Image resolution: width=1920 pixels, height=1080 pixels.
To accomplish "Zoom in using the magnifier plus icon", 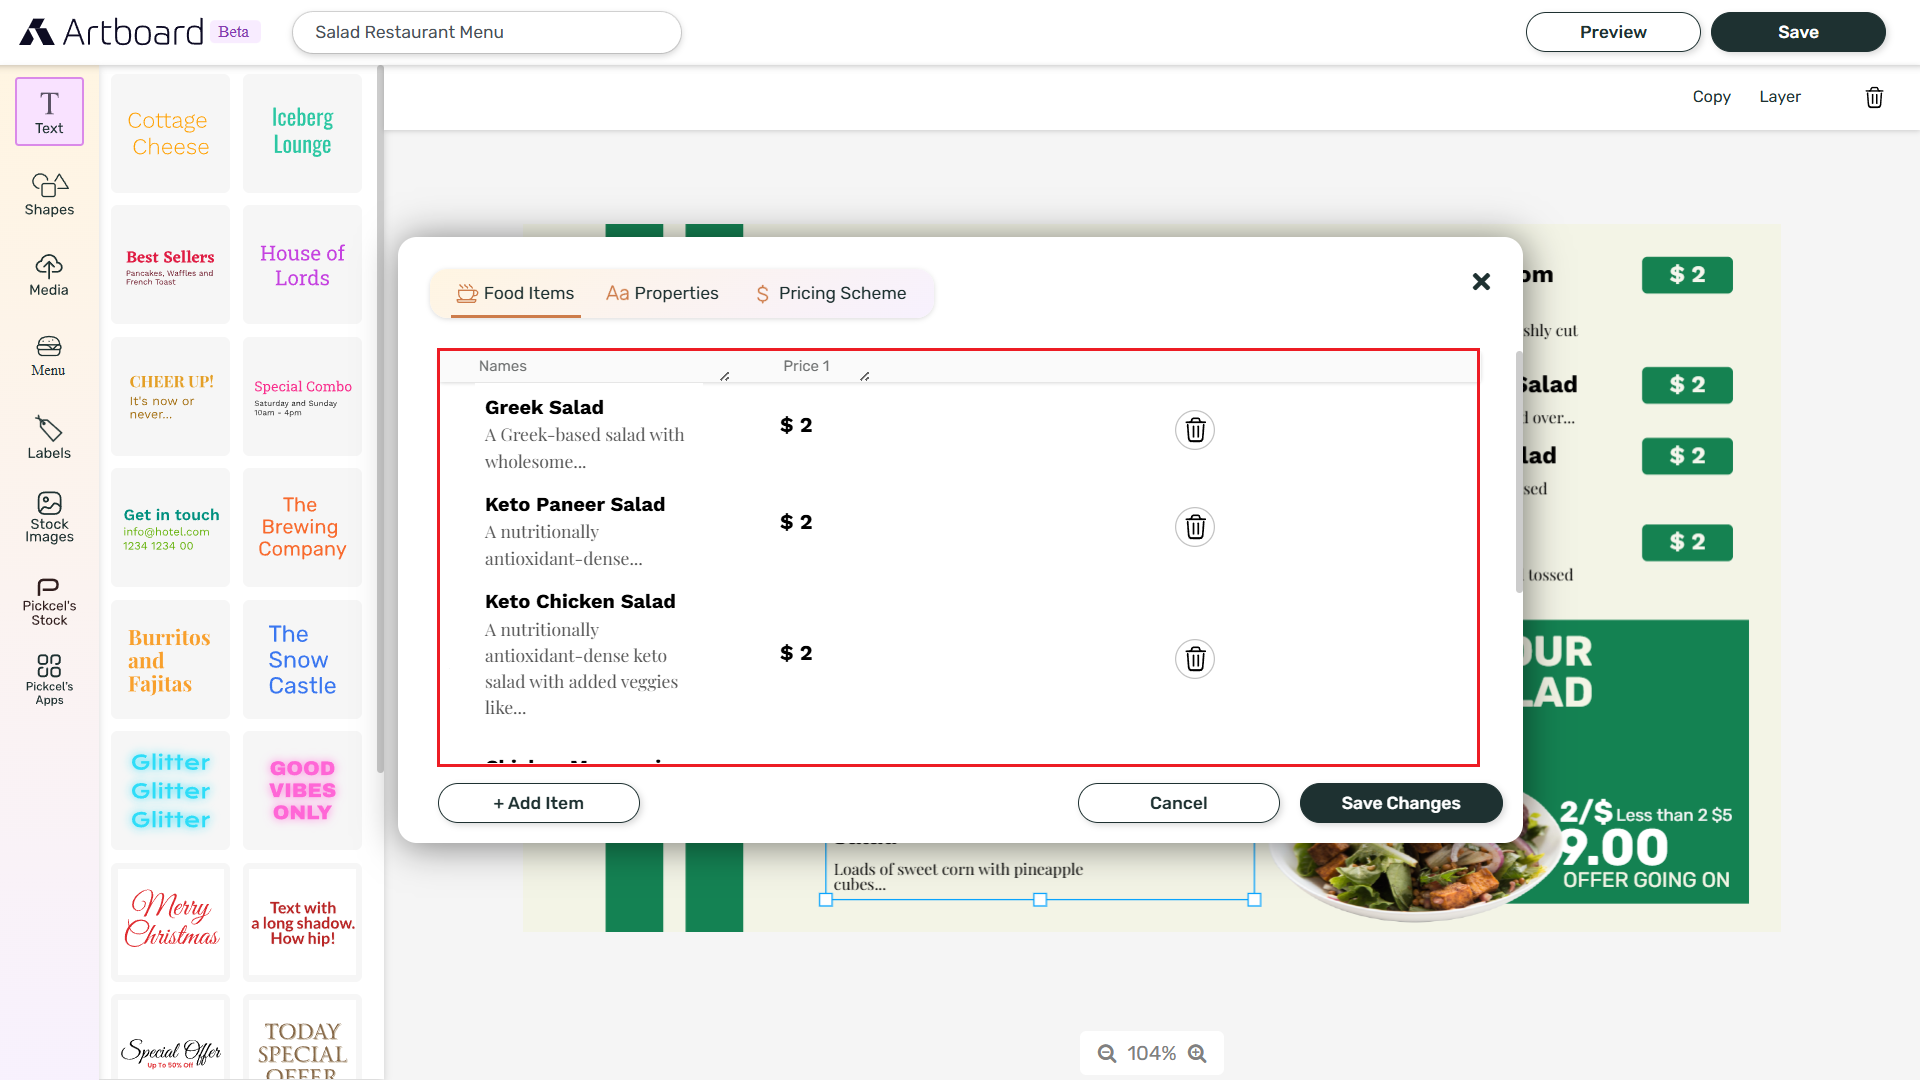I will pyautogui.click(x=1197, y=1052).
